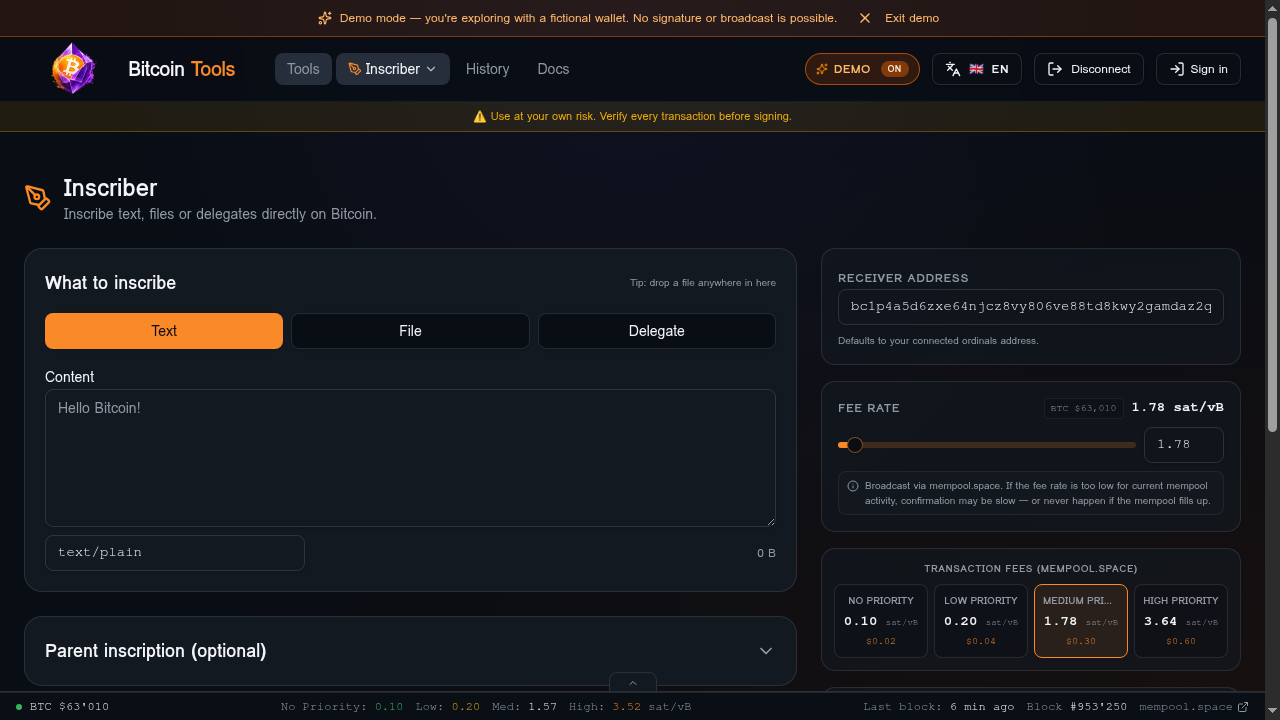
Task: Click Exit demo link
Action: point(912,18)
